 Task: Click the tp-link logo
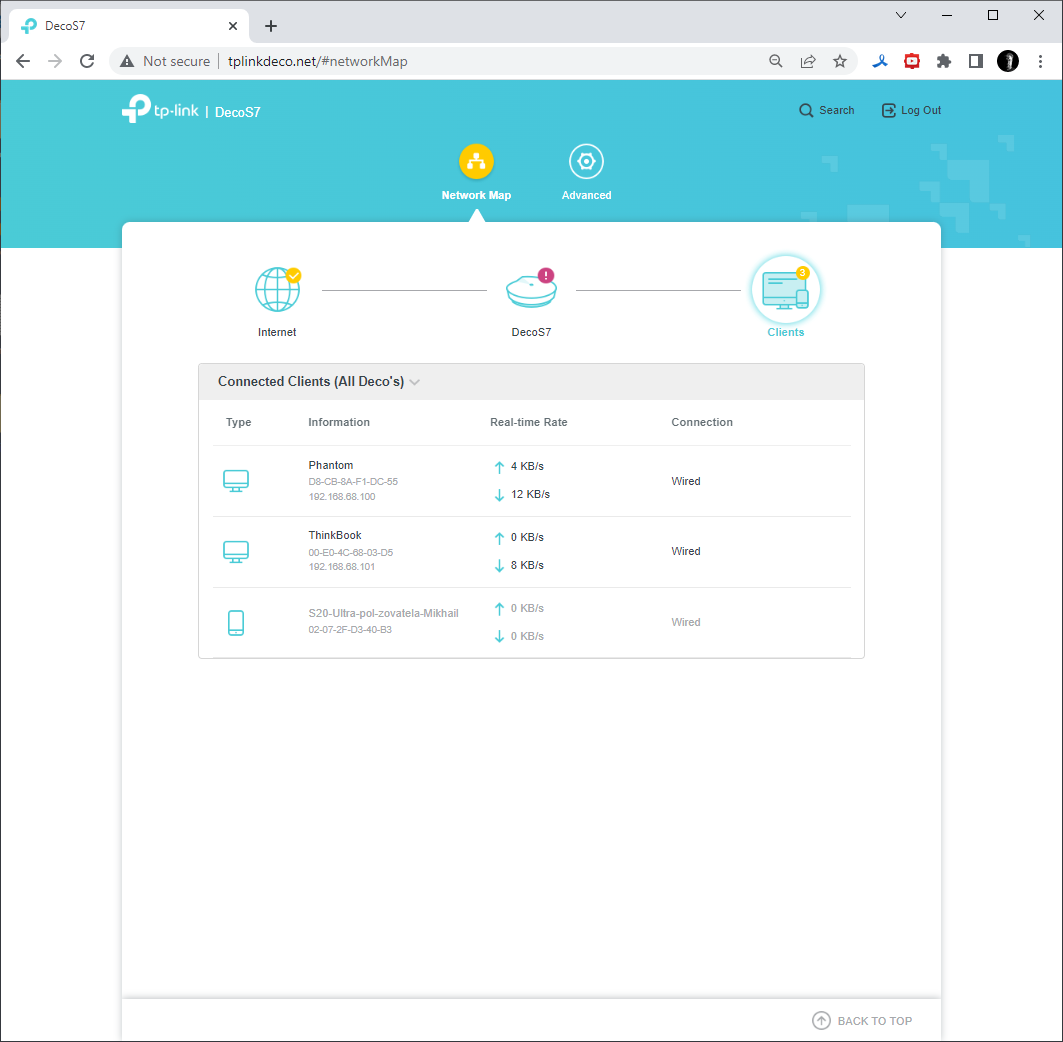(x=160, y=109)
